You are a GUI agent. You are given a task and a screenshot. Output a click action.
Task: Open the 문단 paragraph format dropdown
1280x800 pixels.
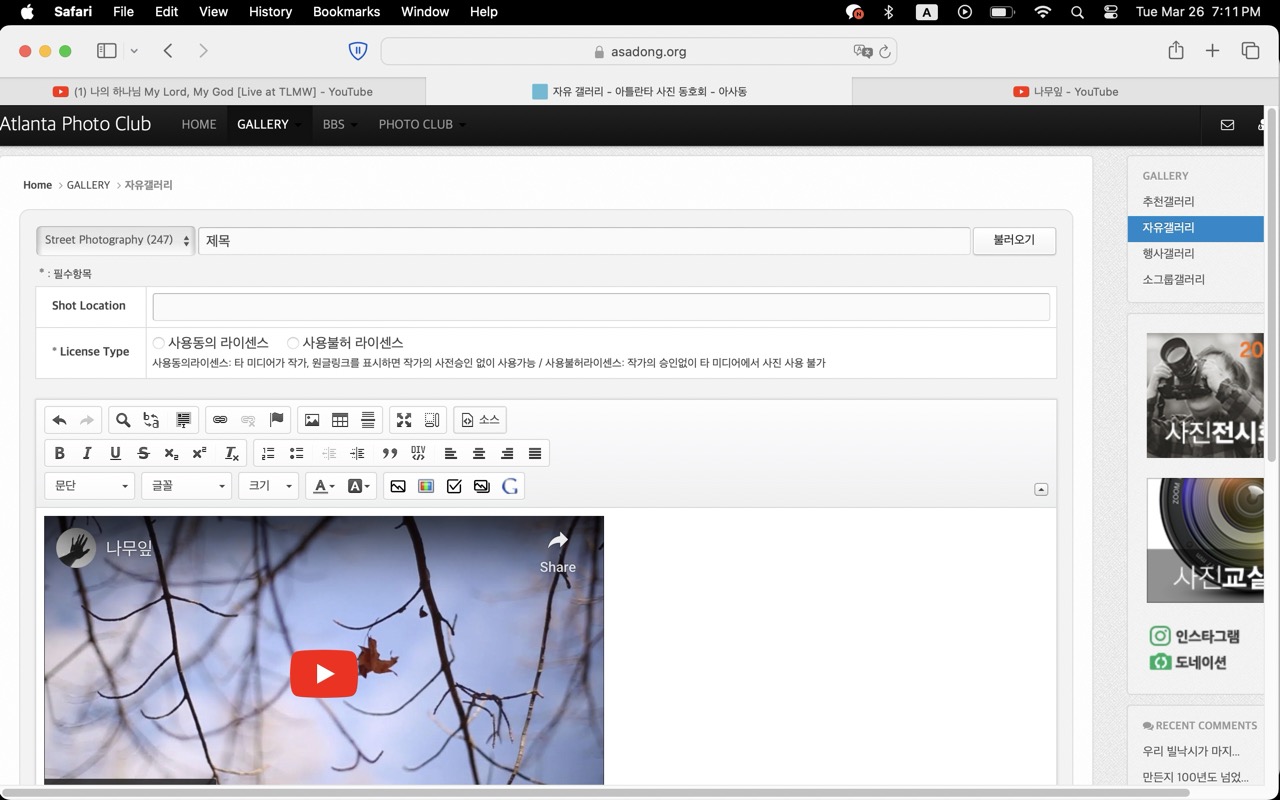pyautogui.click(x=90, y=486)
